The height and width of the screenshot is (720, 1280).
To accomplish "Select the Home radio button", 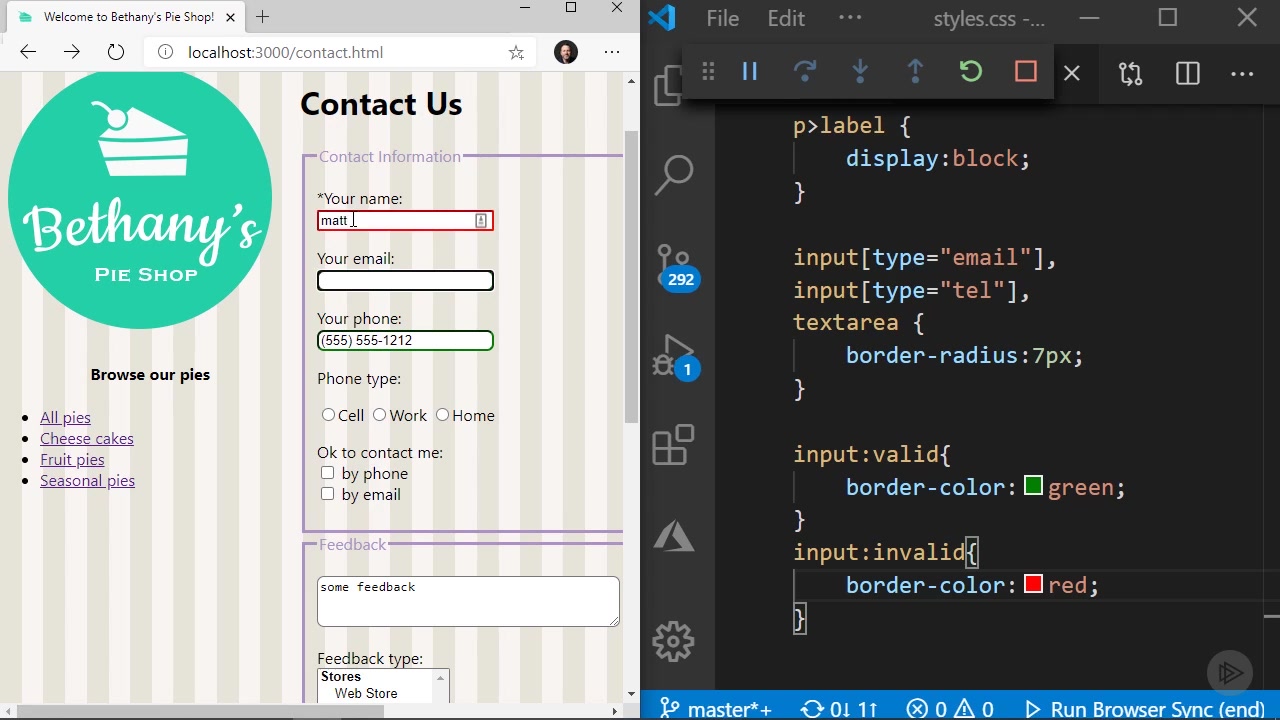I will 442,415.
